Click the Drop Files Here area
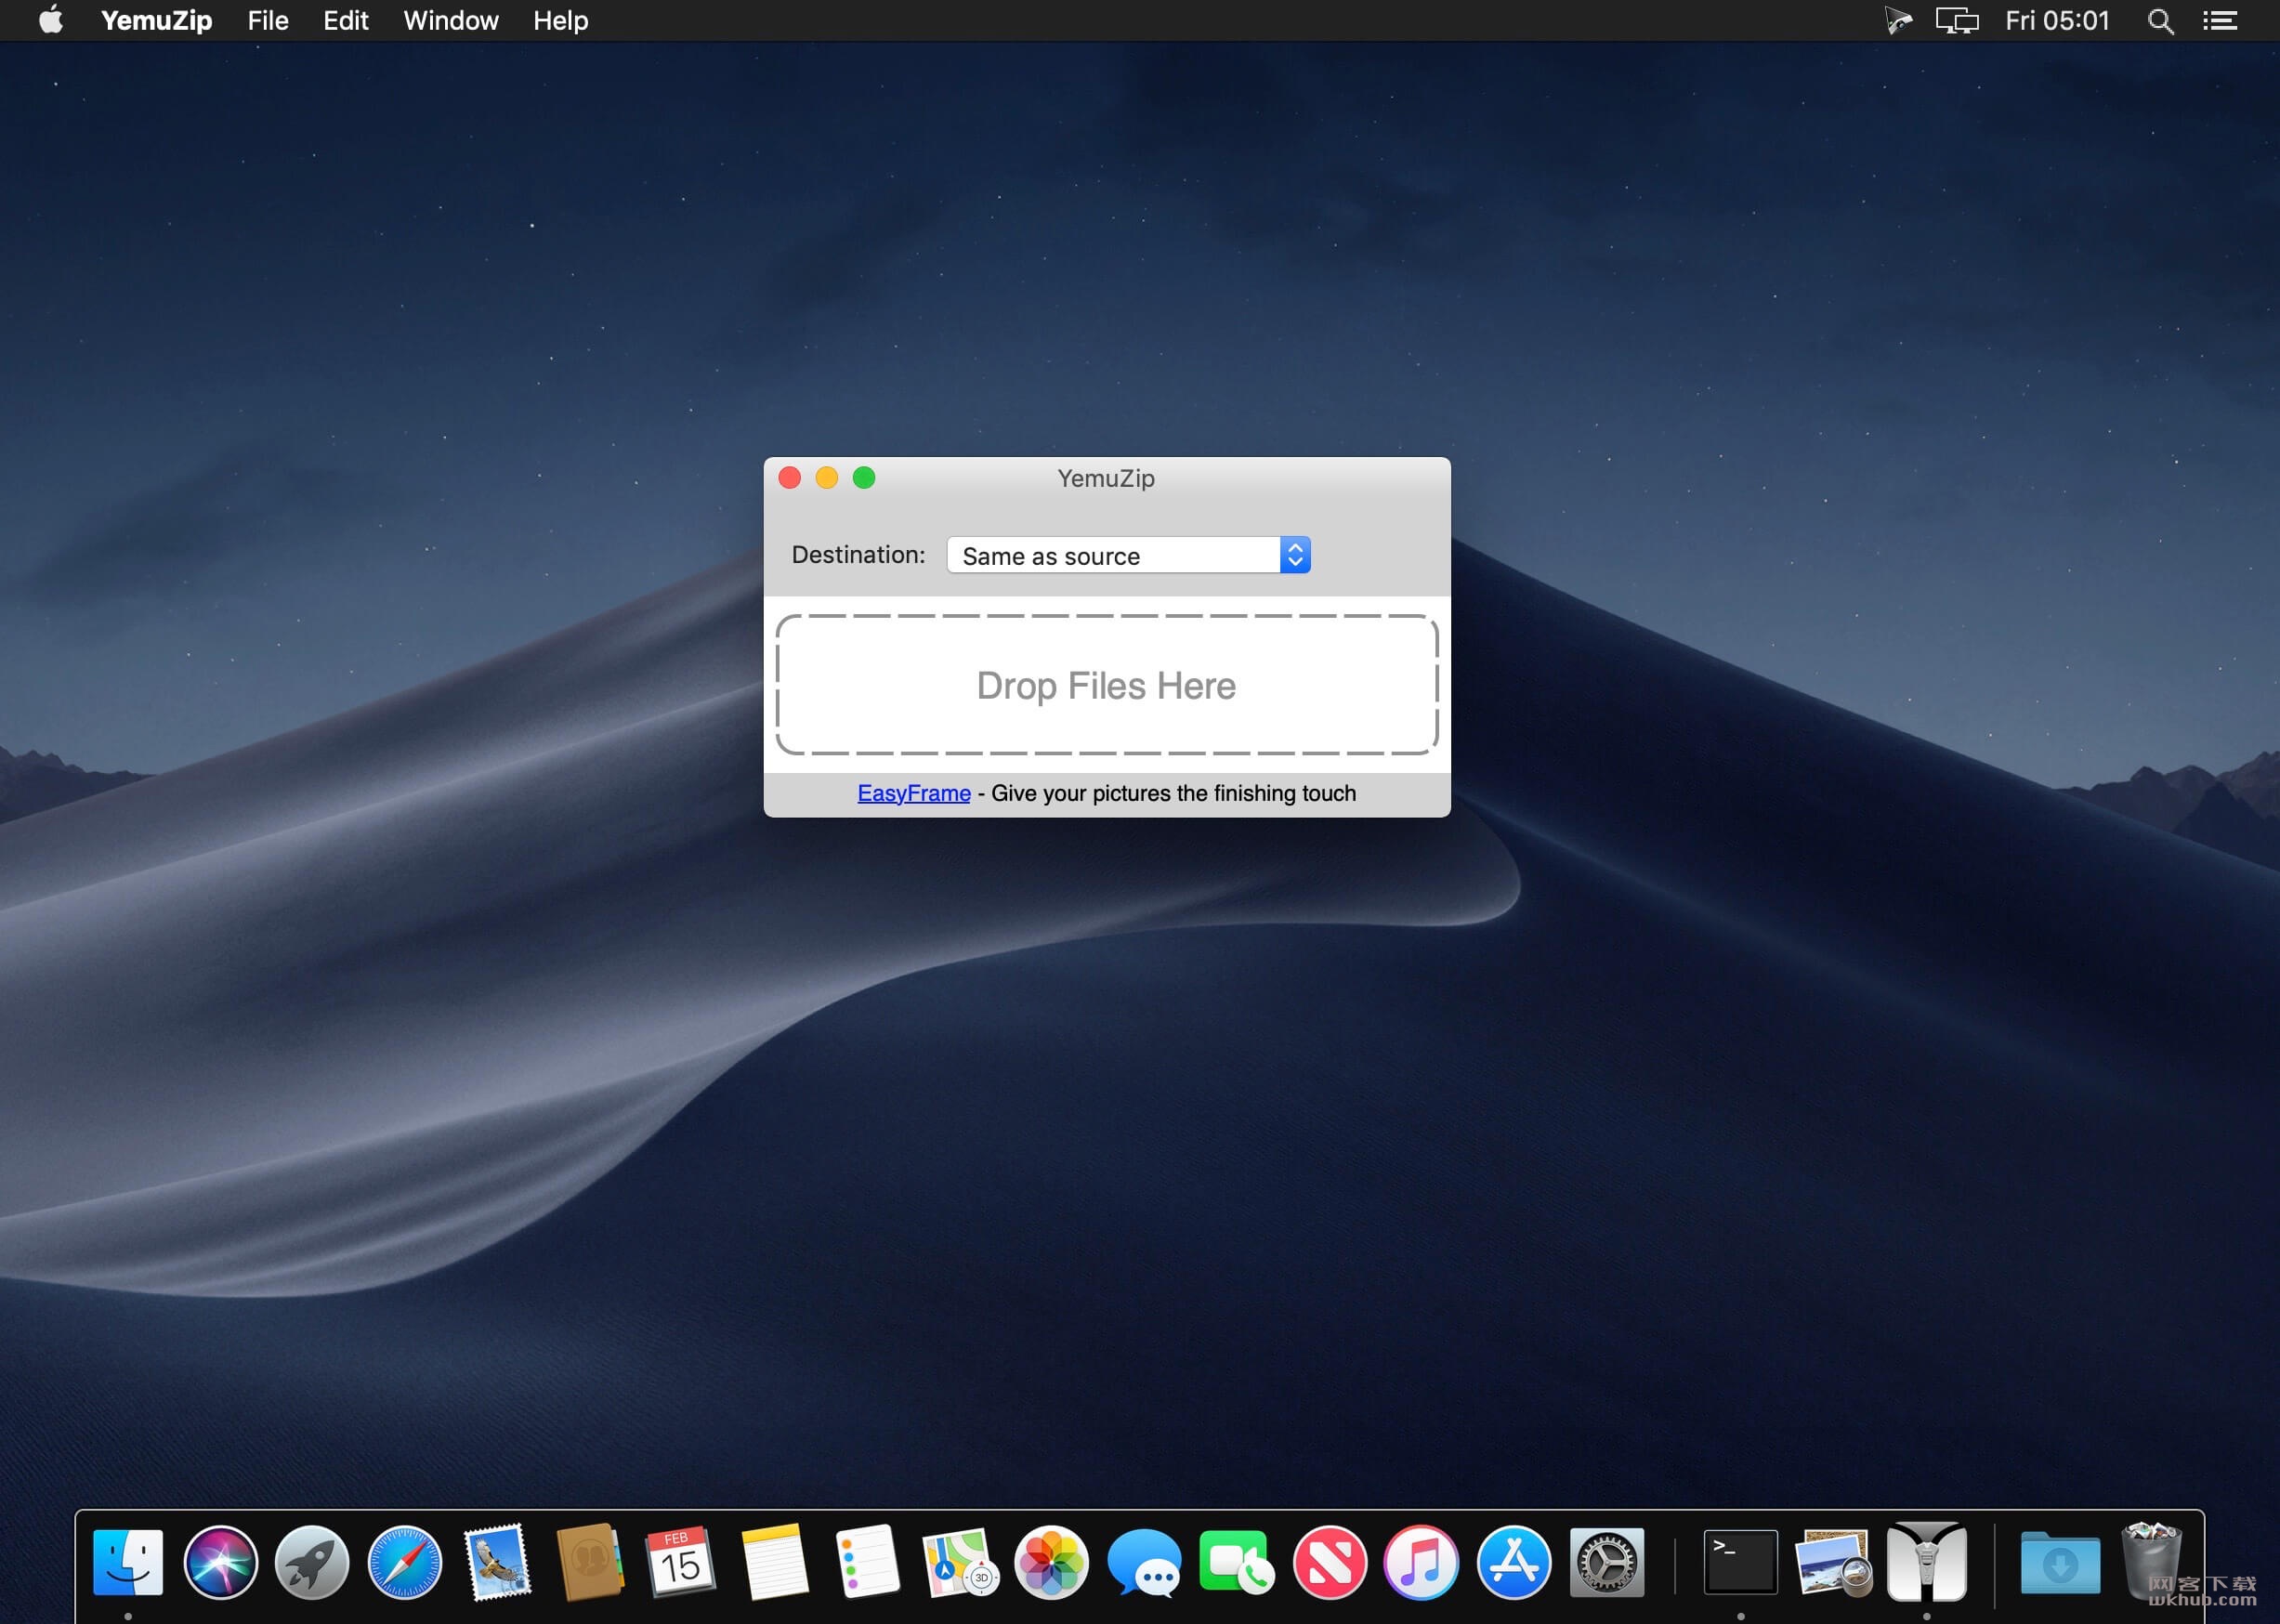This screenshot has width=2280, height=1624. [x=1107, y=685]
